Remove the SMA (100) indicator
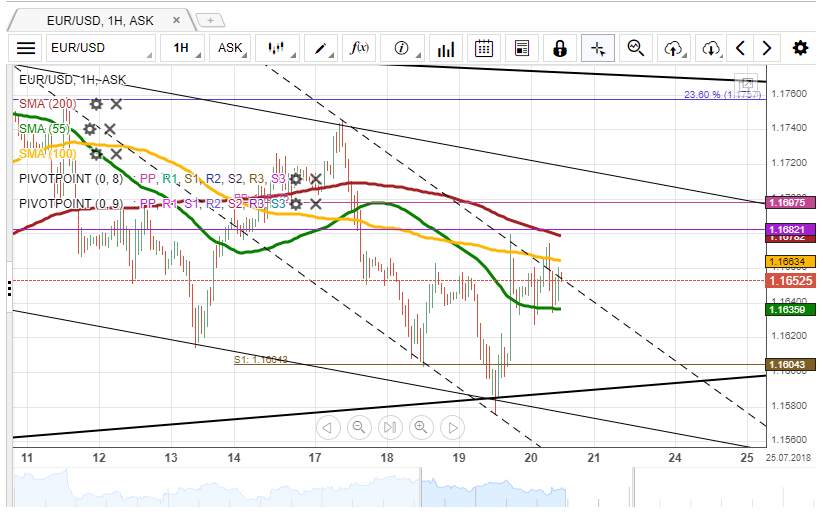 tap(116, 154)
